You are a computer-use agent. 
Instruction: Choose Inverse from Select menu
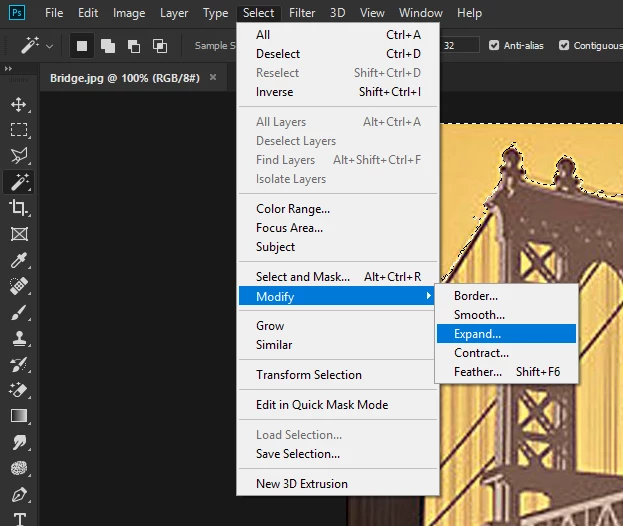339,92
